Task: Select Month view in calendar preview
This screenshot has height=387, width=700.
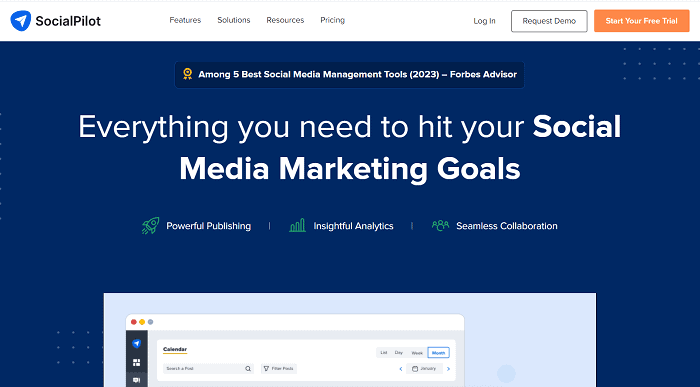Action: click(x=438, y=353)
